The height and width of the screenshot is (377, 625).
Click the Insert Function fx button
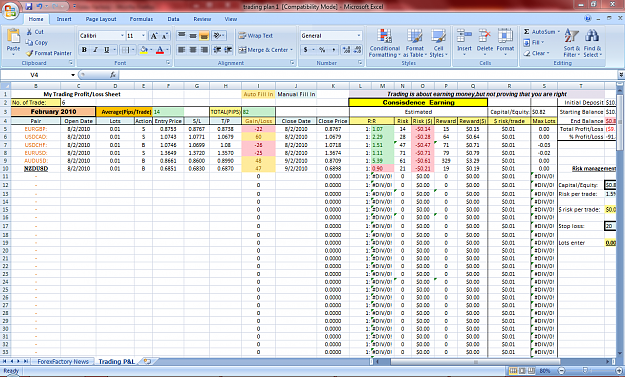click(x=113, y=75)
